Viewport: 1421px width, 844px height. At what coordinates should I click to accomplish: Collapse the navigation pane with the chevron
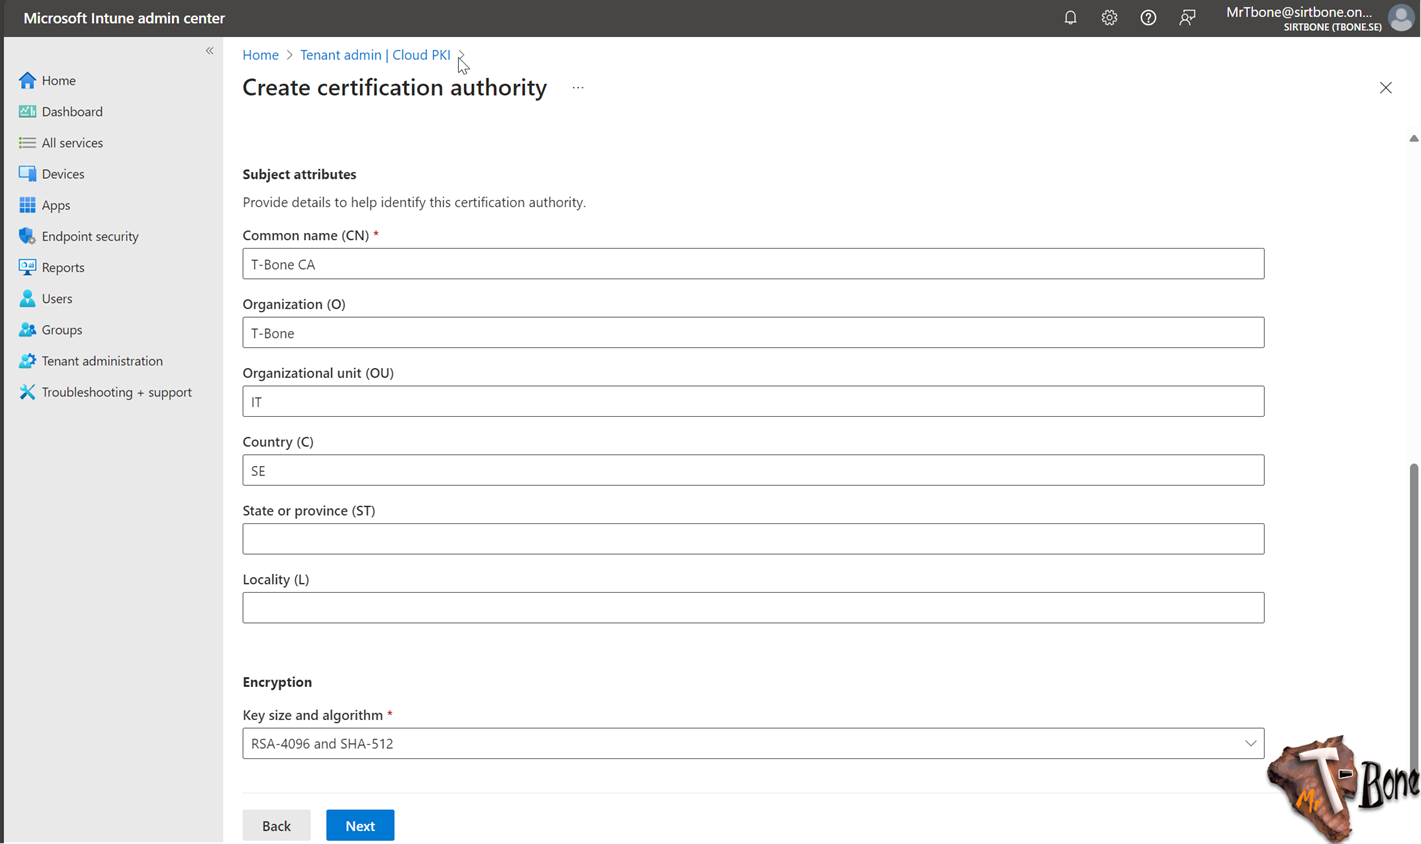210,50
